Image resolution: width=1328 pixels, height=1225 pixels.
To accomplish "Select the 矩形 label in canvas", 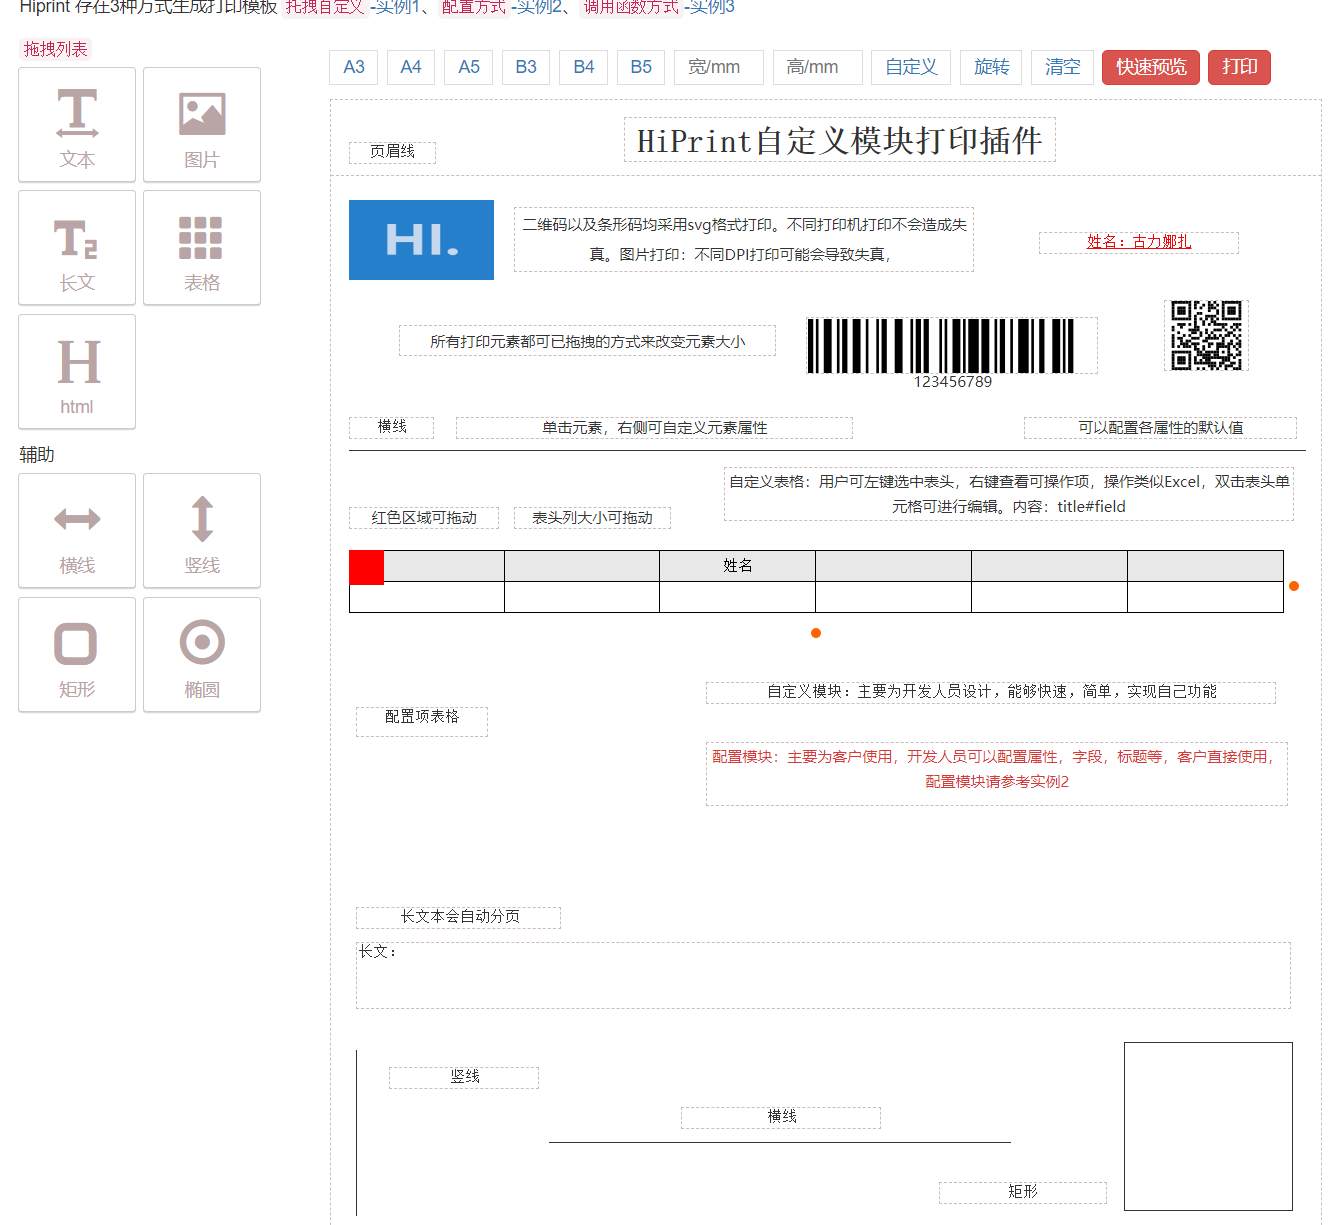I will 1023,1192.
